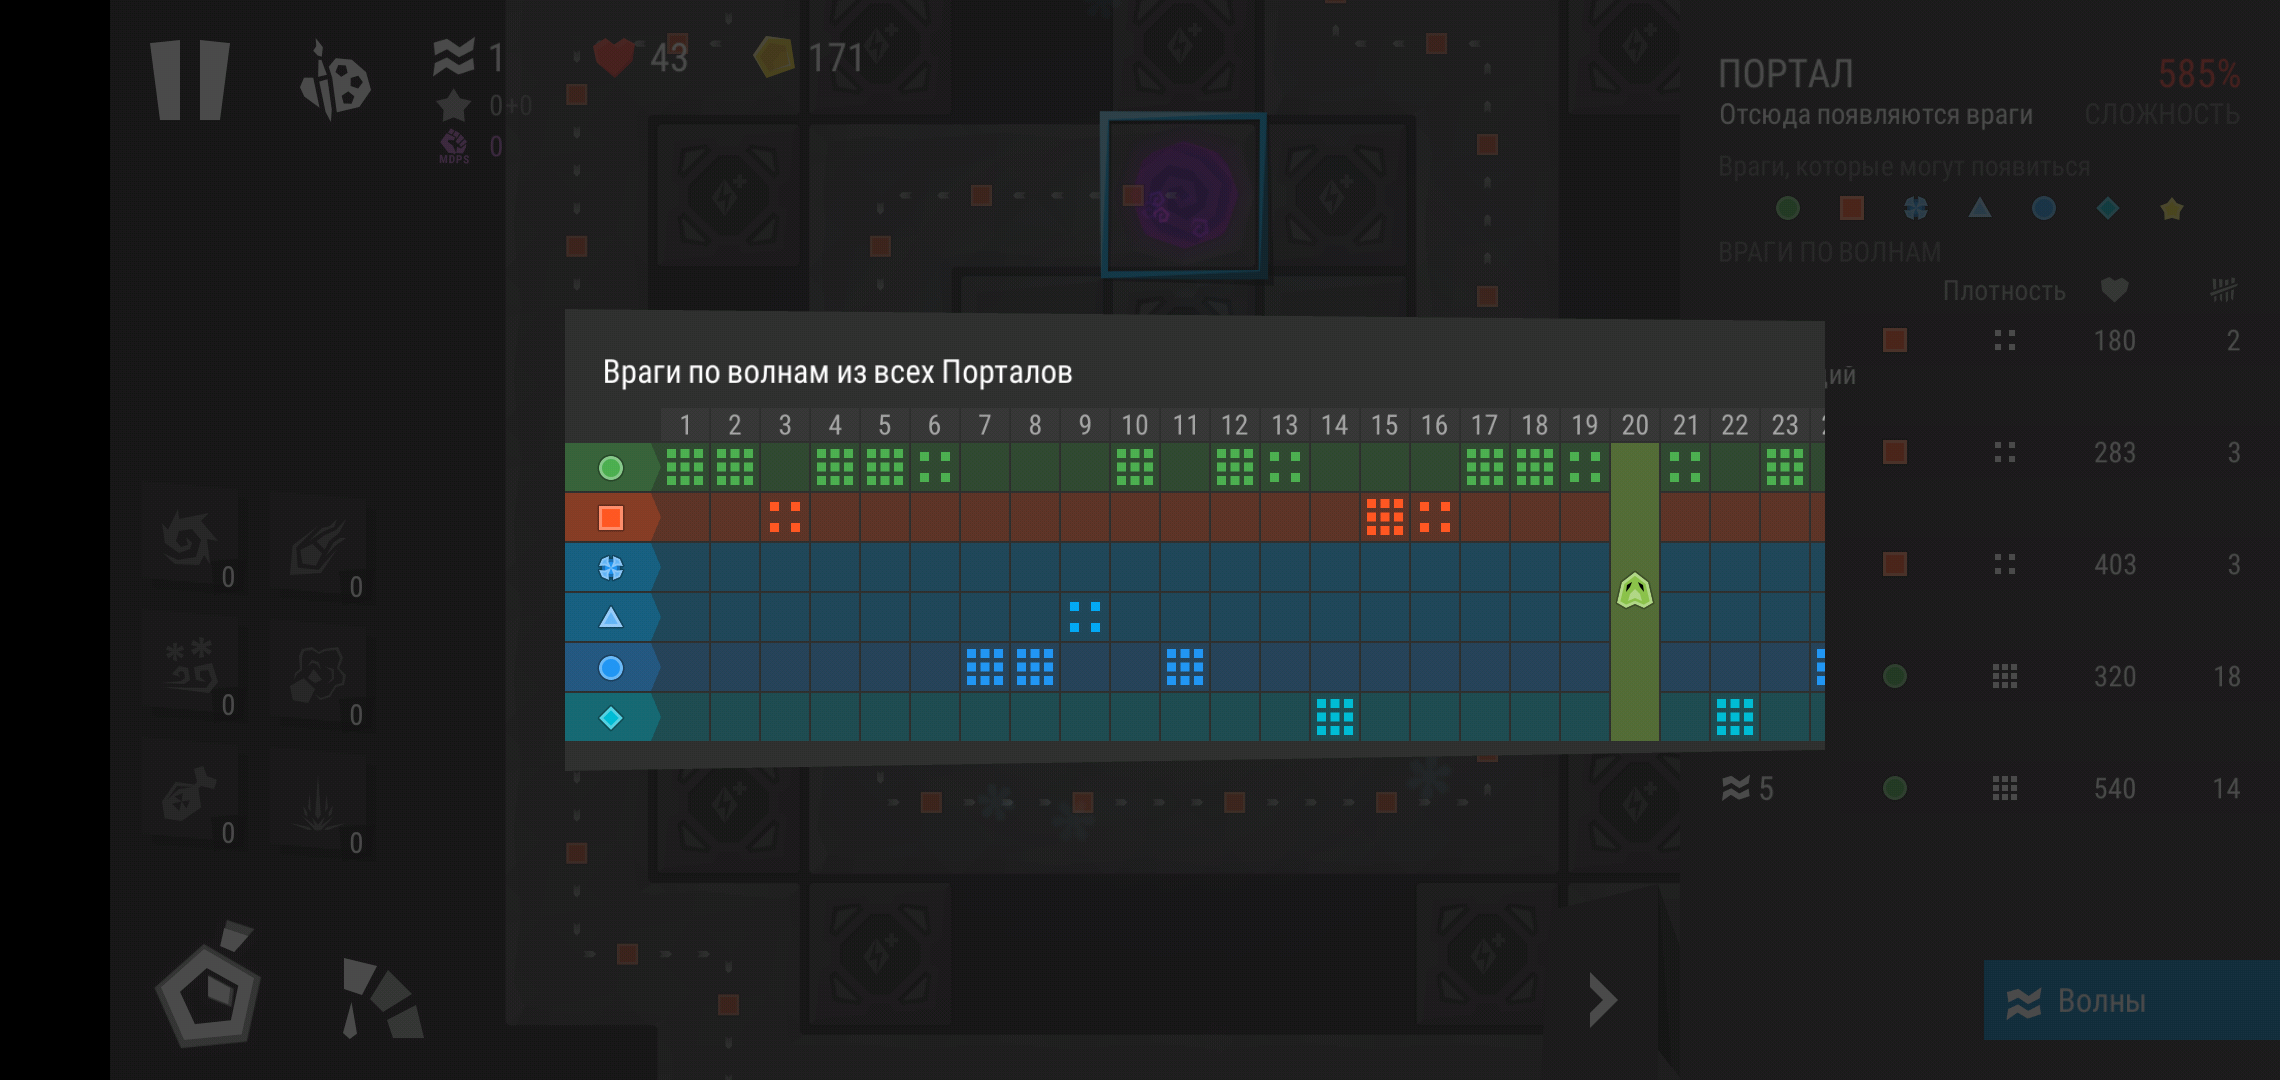Pause the game with the pause button

click(190, 80)
